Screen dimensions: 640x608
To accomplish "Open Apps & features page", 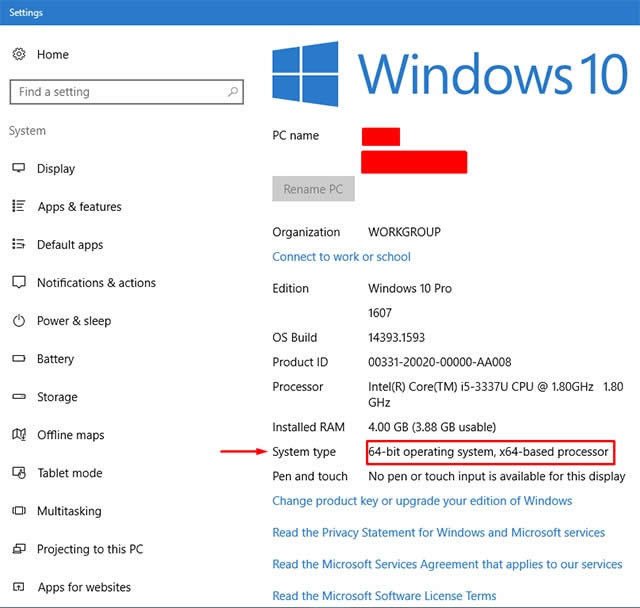I will [80, 206].
